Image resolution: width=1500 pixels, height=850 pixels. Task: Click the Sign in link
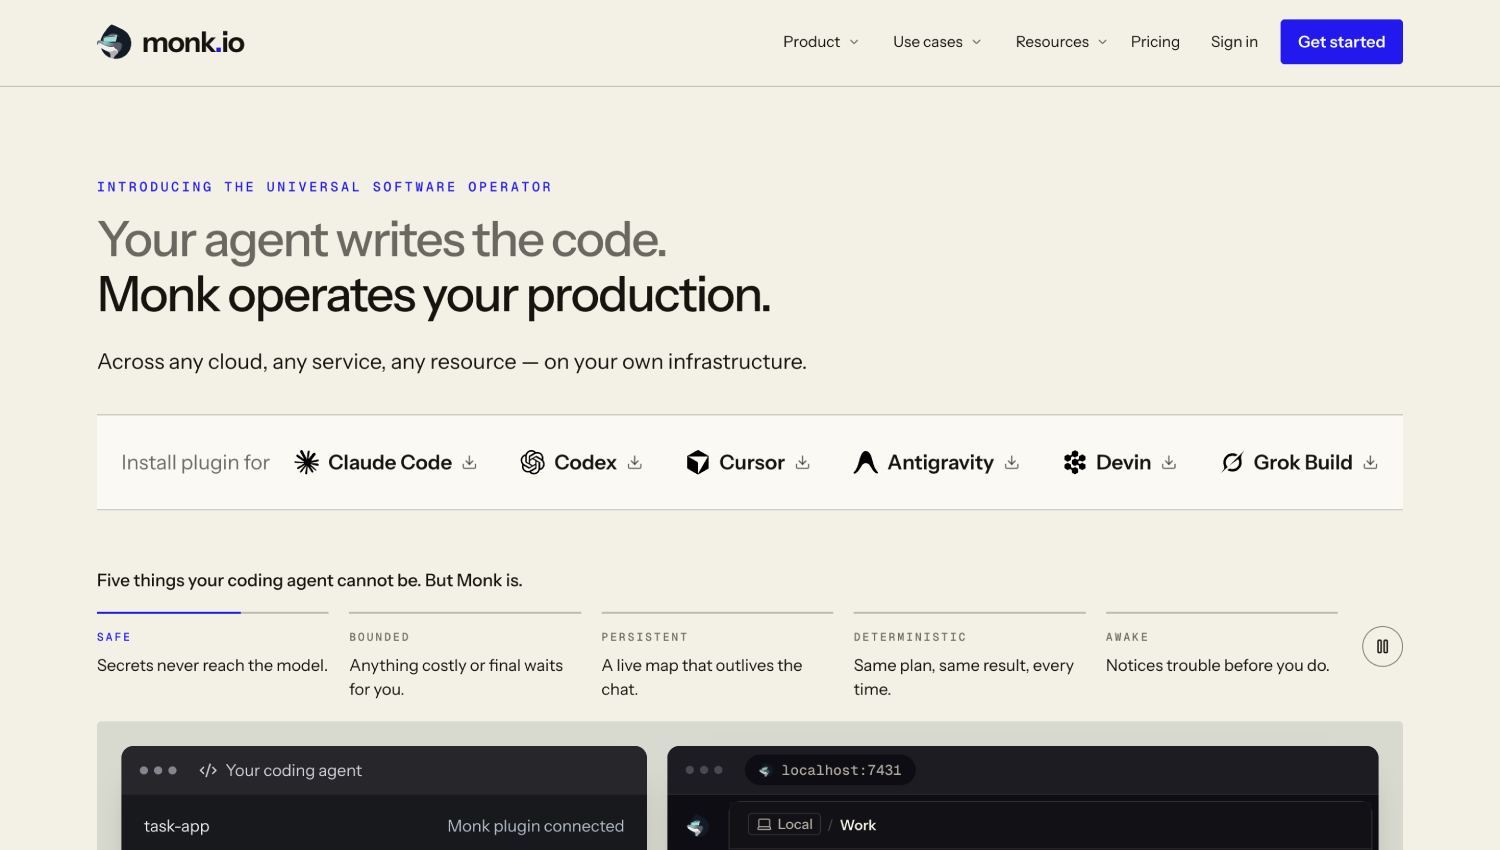point(1234,42)
